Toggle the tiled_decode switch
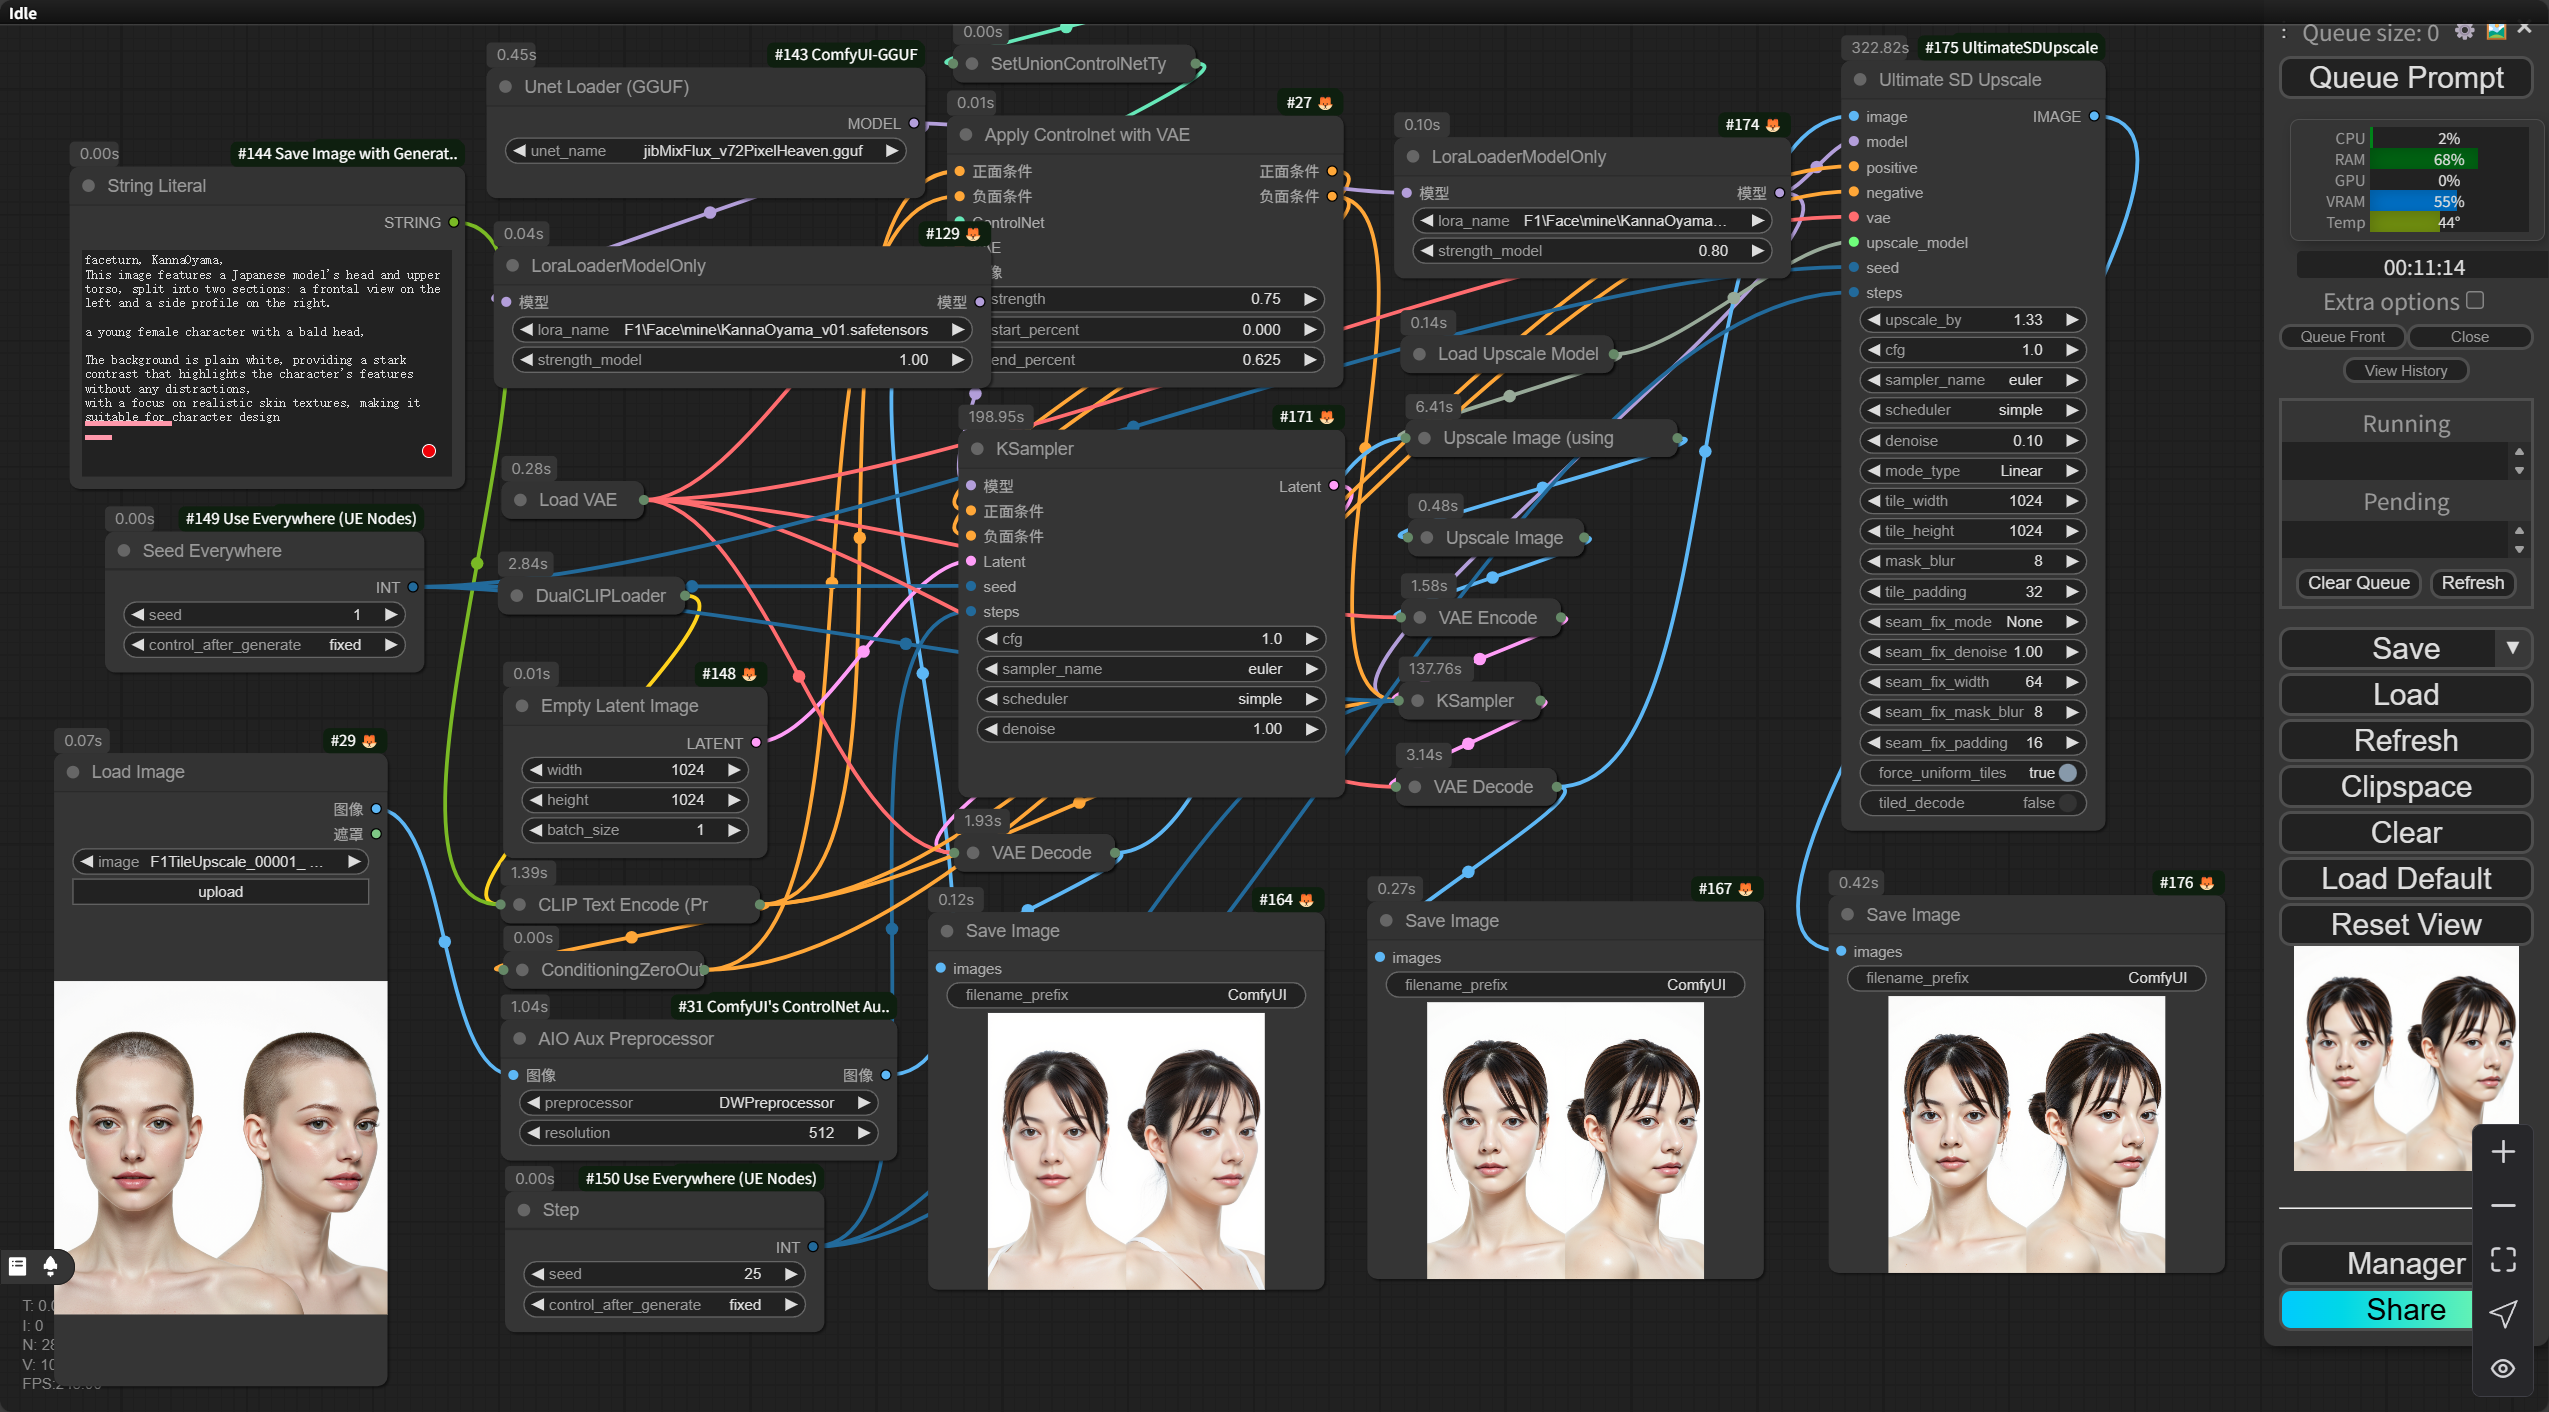The width and height of the screenshot is (2549, 1412). coord(2067,803)
